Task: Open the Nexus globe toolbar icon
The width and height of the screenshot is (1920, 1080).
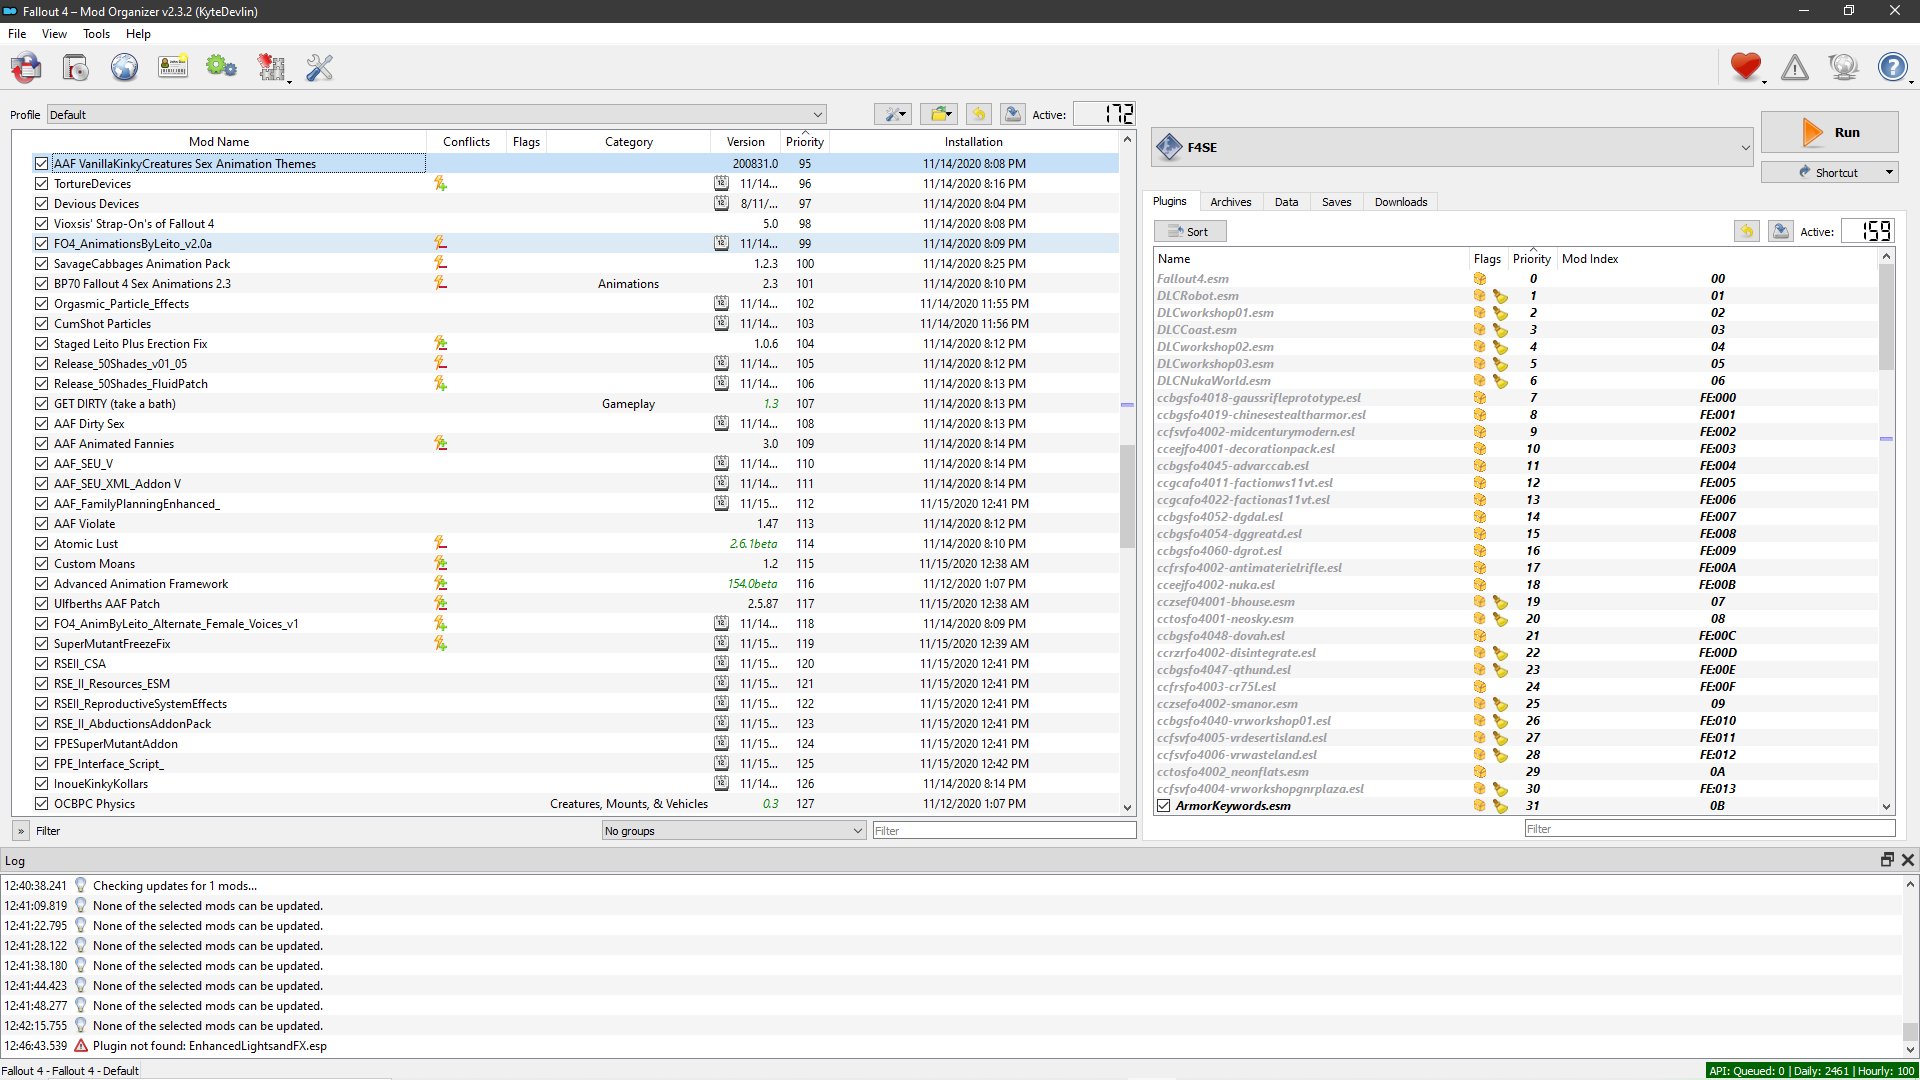Action: click(x=124, y=68)
